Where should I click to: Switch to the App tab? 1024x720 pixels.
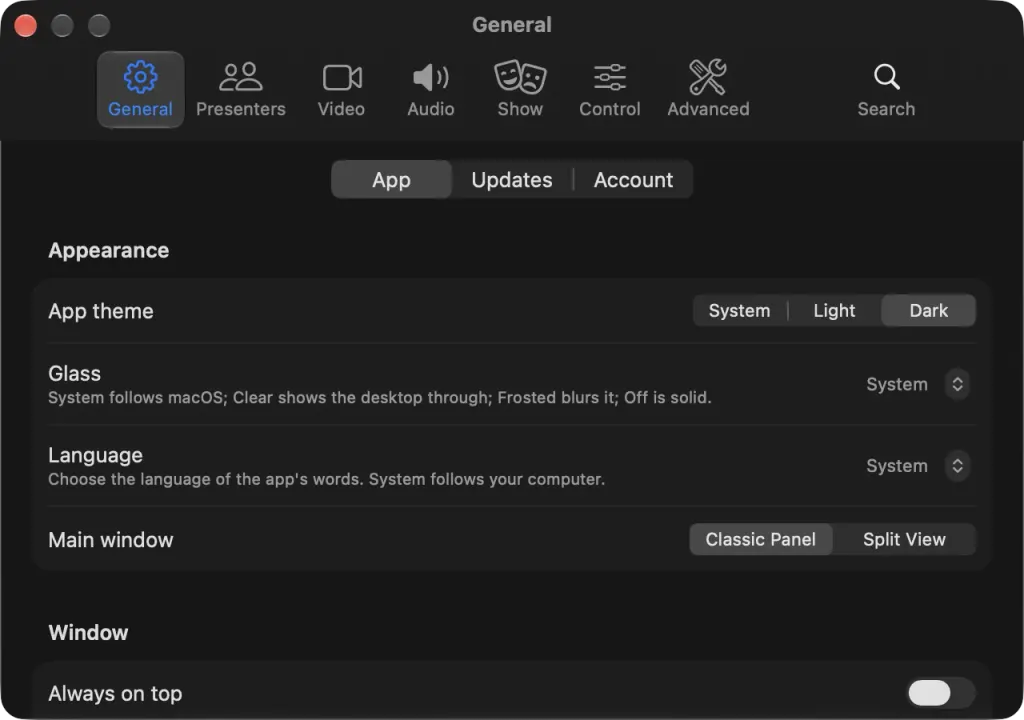pyautogui.click(x=391, y=180)
